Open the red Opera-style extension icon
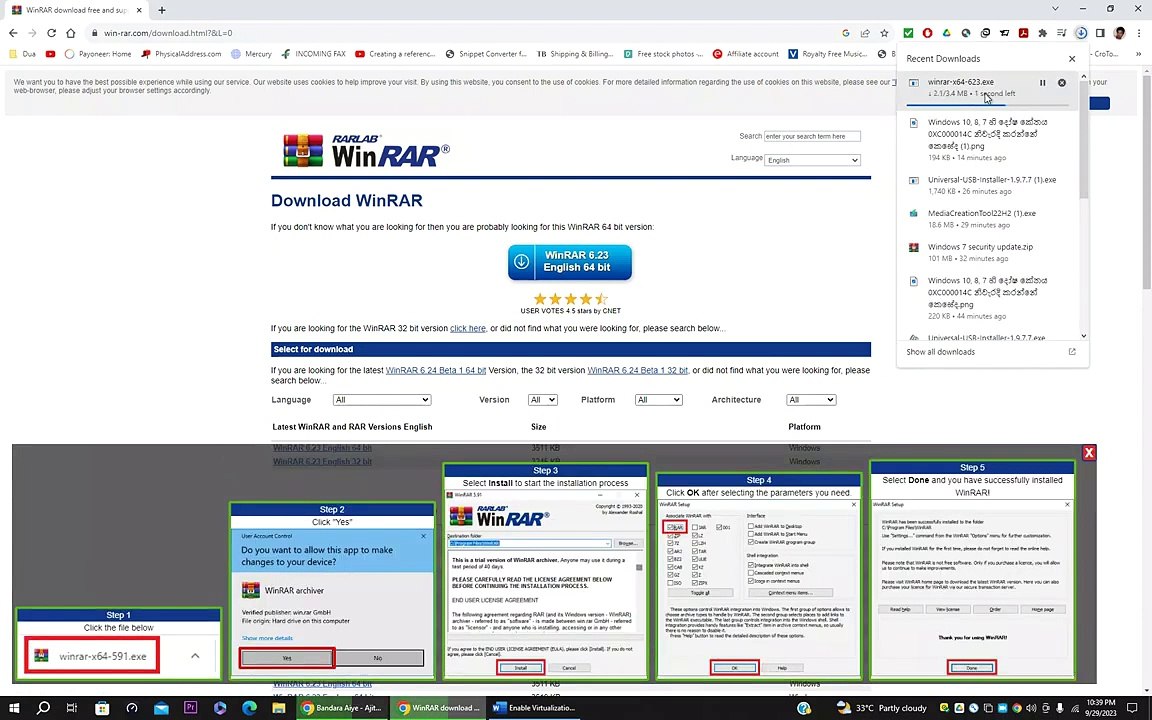This screenshot has width=1152, height=720. click(927, 33)
